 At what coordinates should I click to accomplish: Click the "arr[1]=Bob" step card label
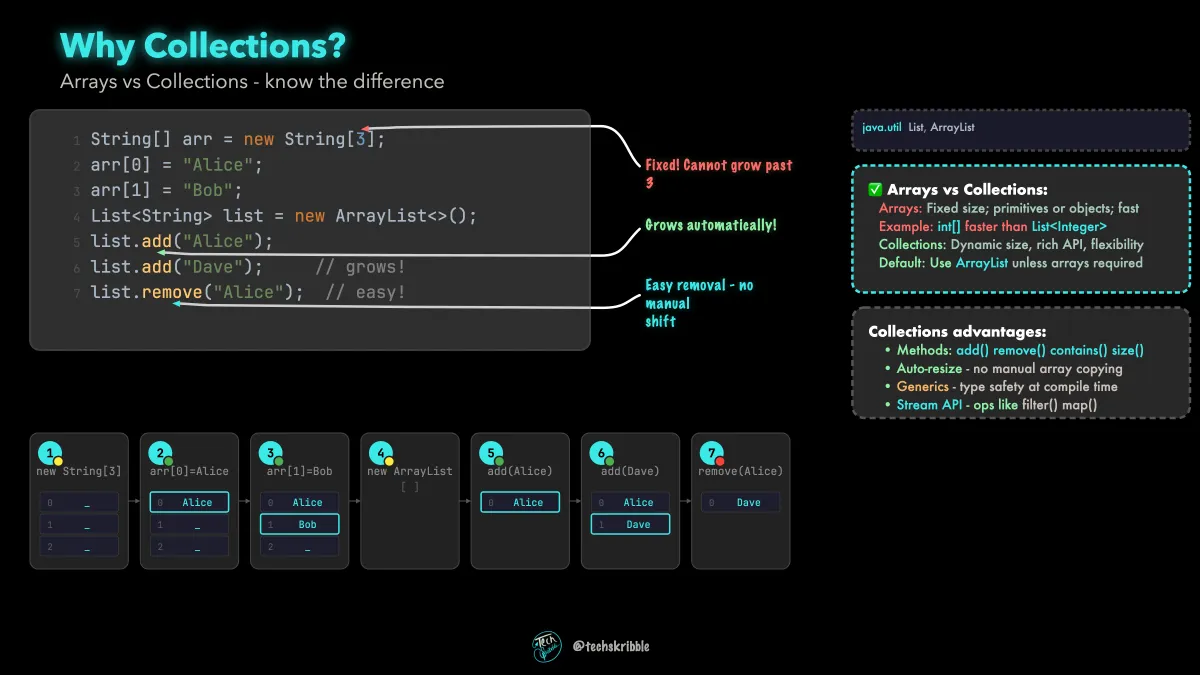(x=300, y=471)
